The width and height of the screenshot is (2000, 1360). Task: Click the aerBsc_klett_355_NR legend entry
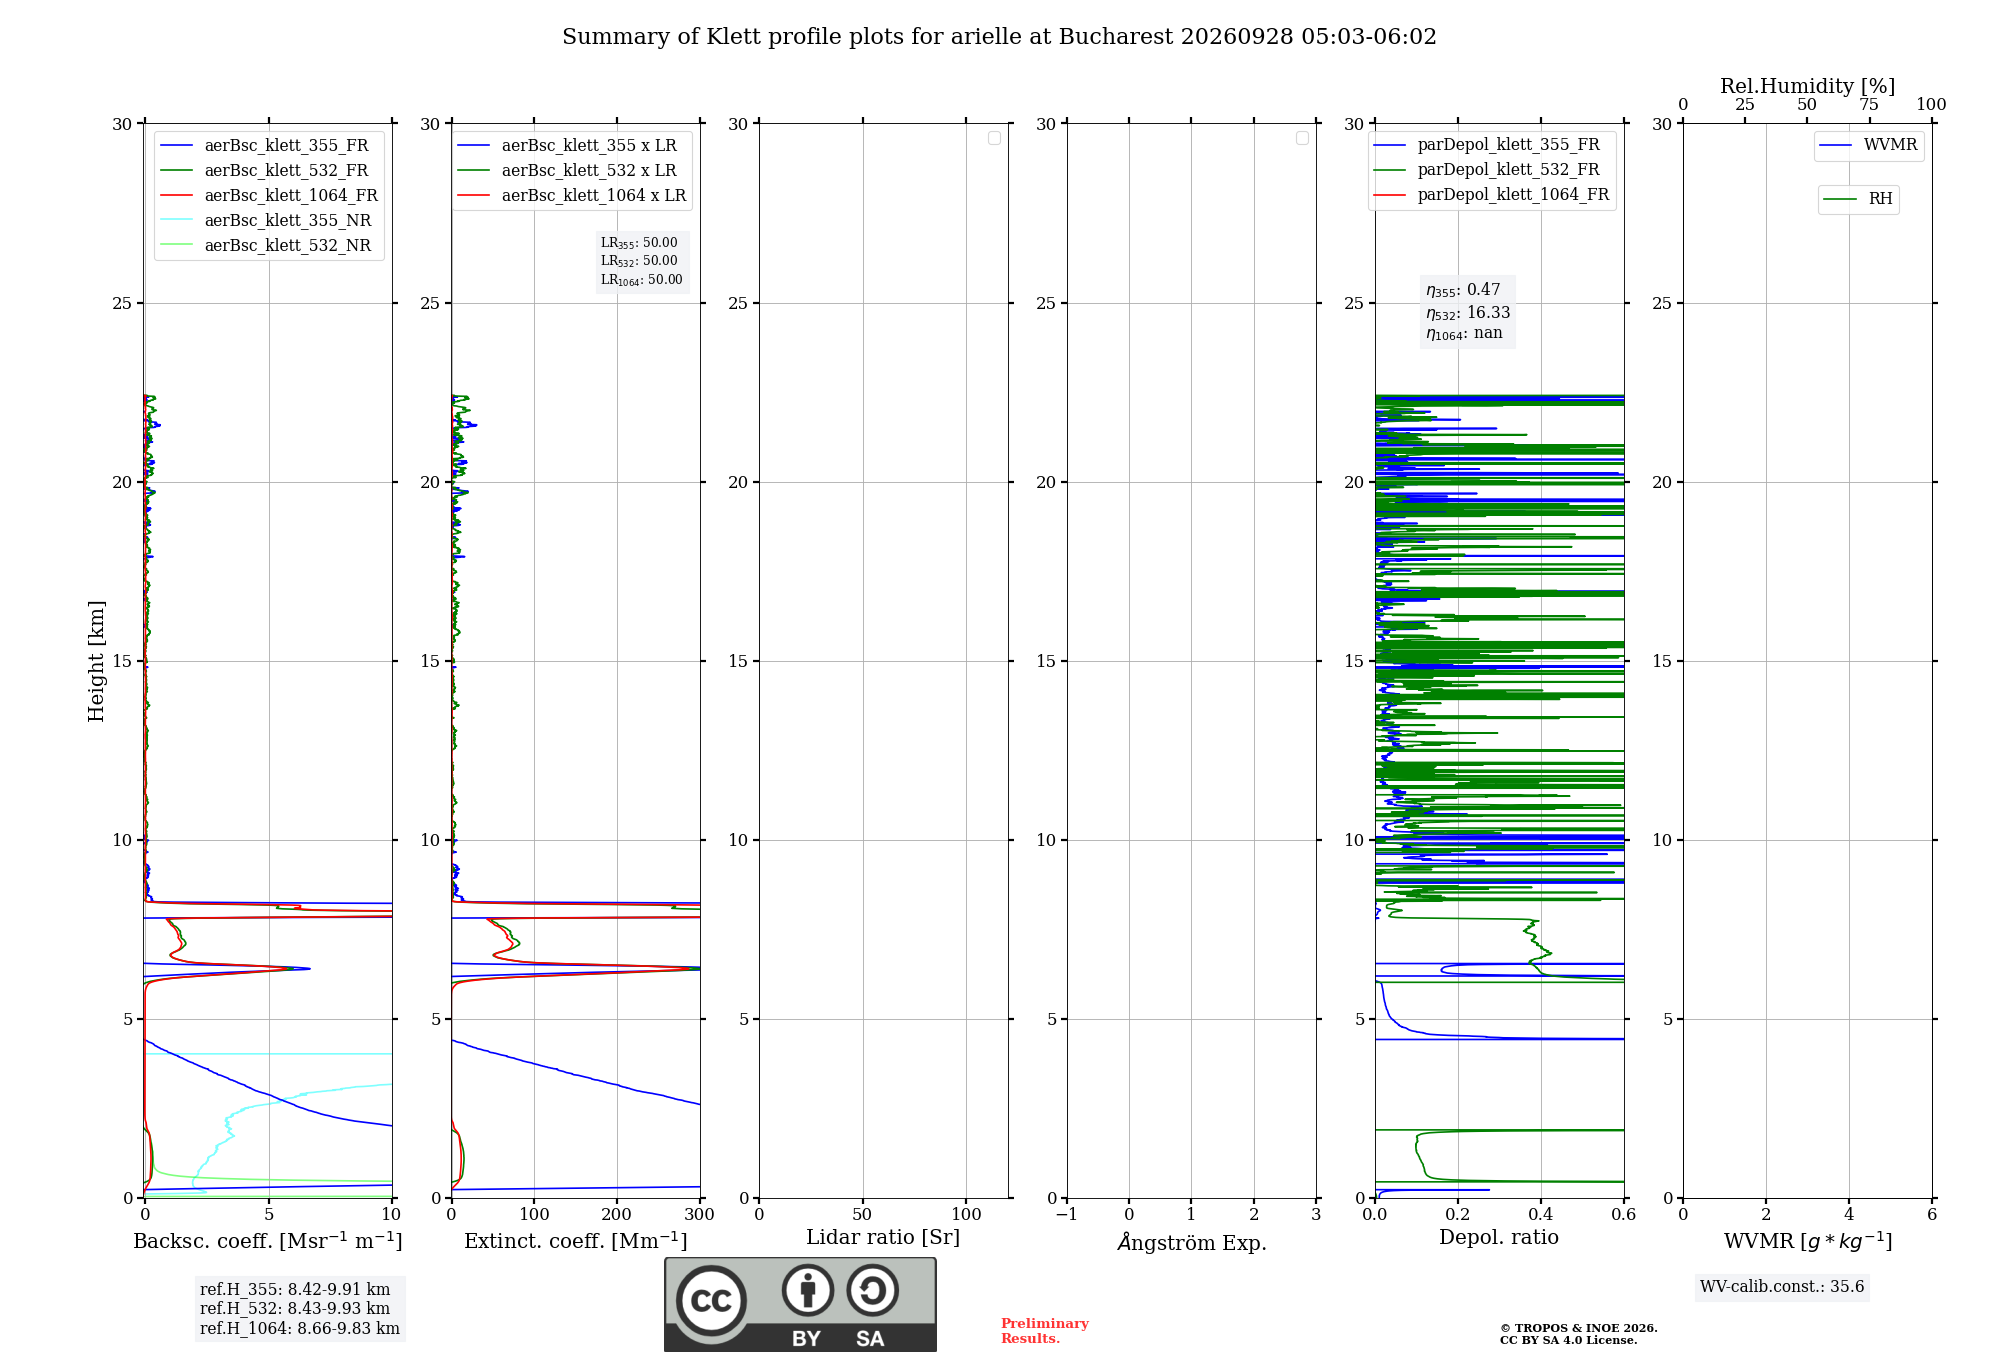(266, 221)
